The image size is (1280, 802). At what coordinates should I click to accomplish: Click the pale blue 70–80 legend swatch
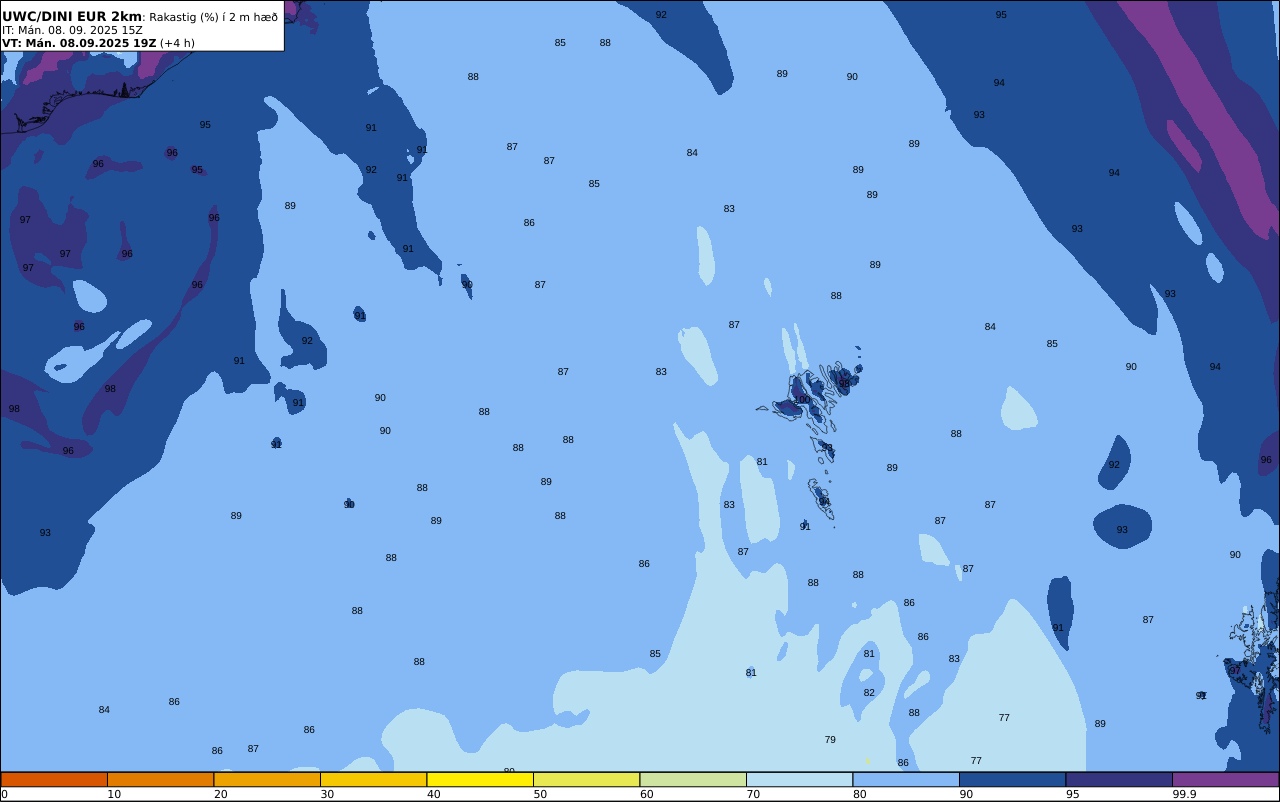coord(799,779)
